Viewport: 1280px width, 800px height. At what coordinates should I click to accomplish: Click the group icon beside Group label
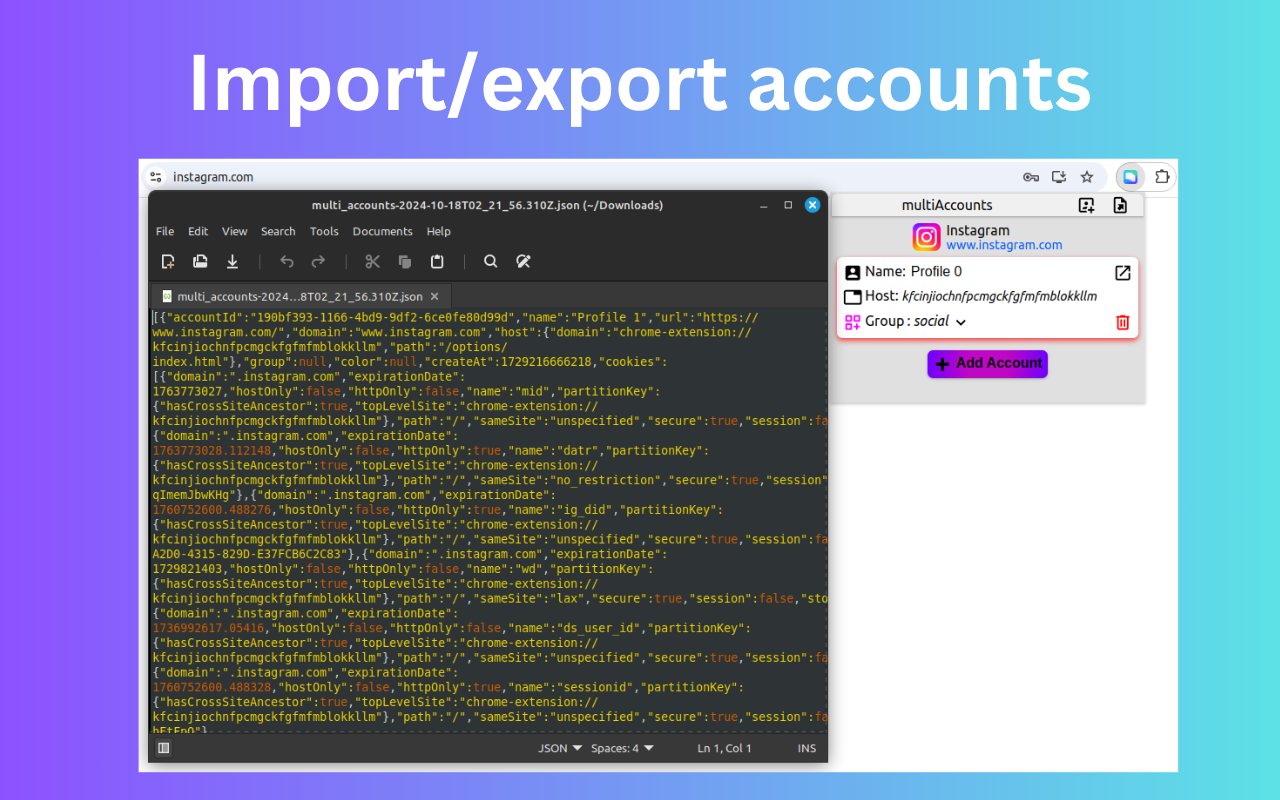[853, 322]
